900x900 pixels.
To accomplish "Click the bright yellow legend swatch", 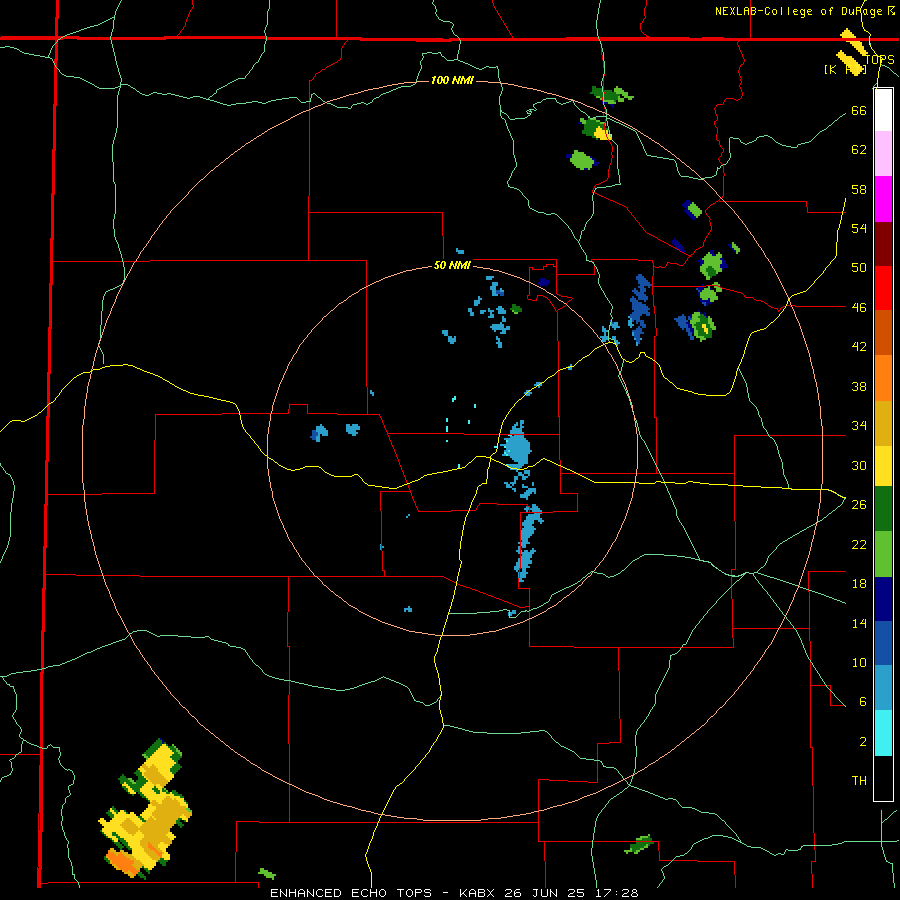I will click(883, 466).
